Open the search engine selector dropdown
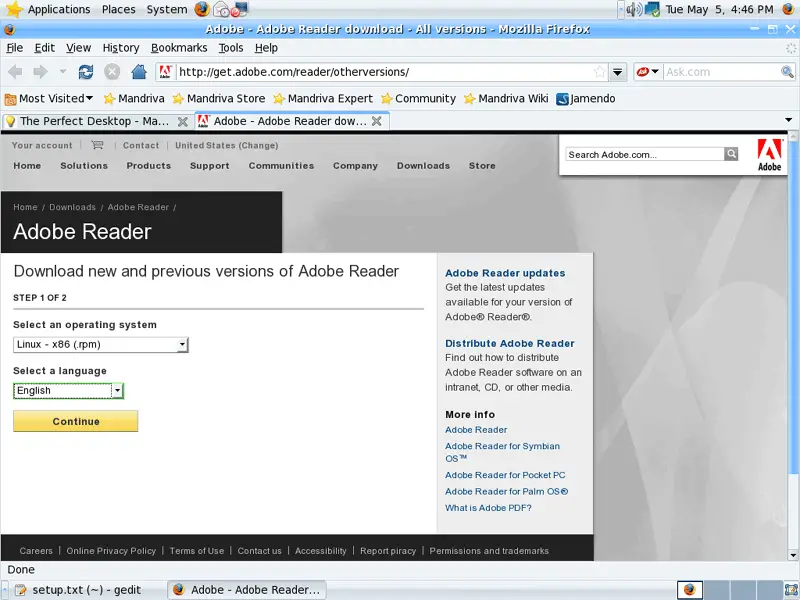This screenshot has width=800, height=600. [x=648, y=72]
